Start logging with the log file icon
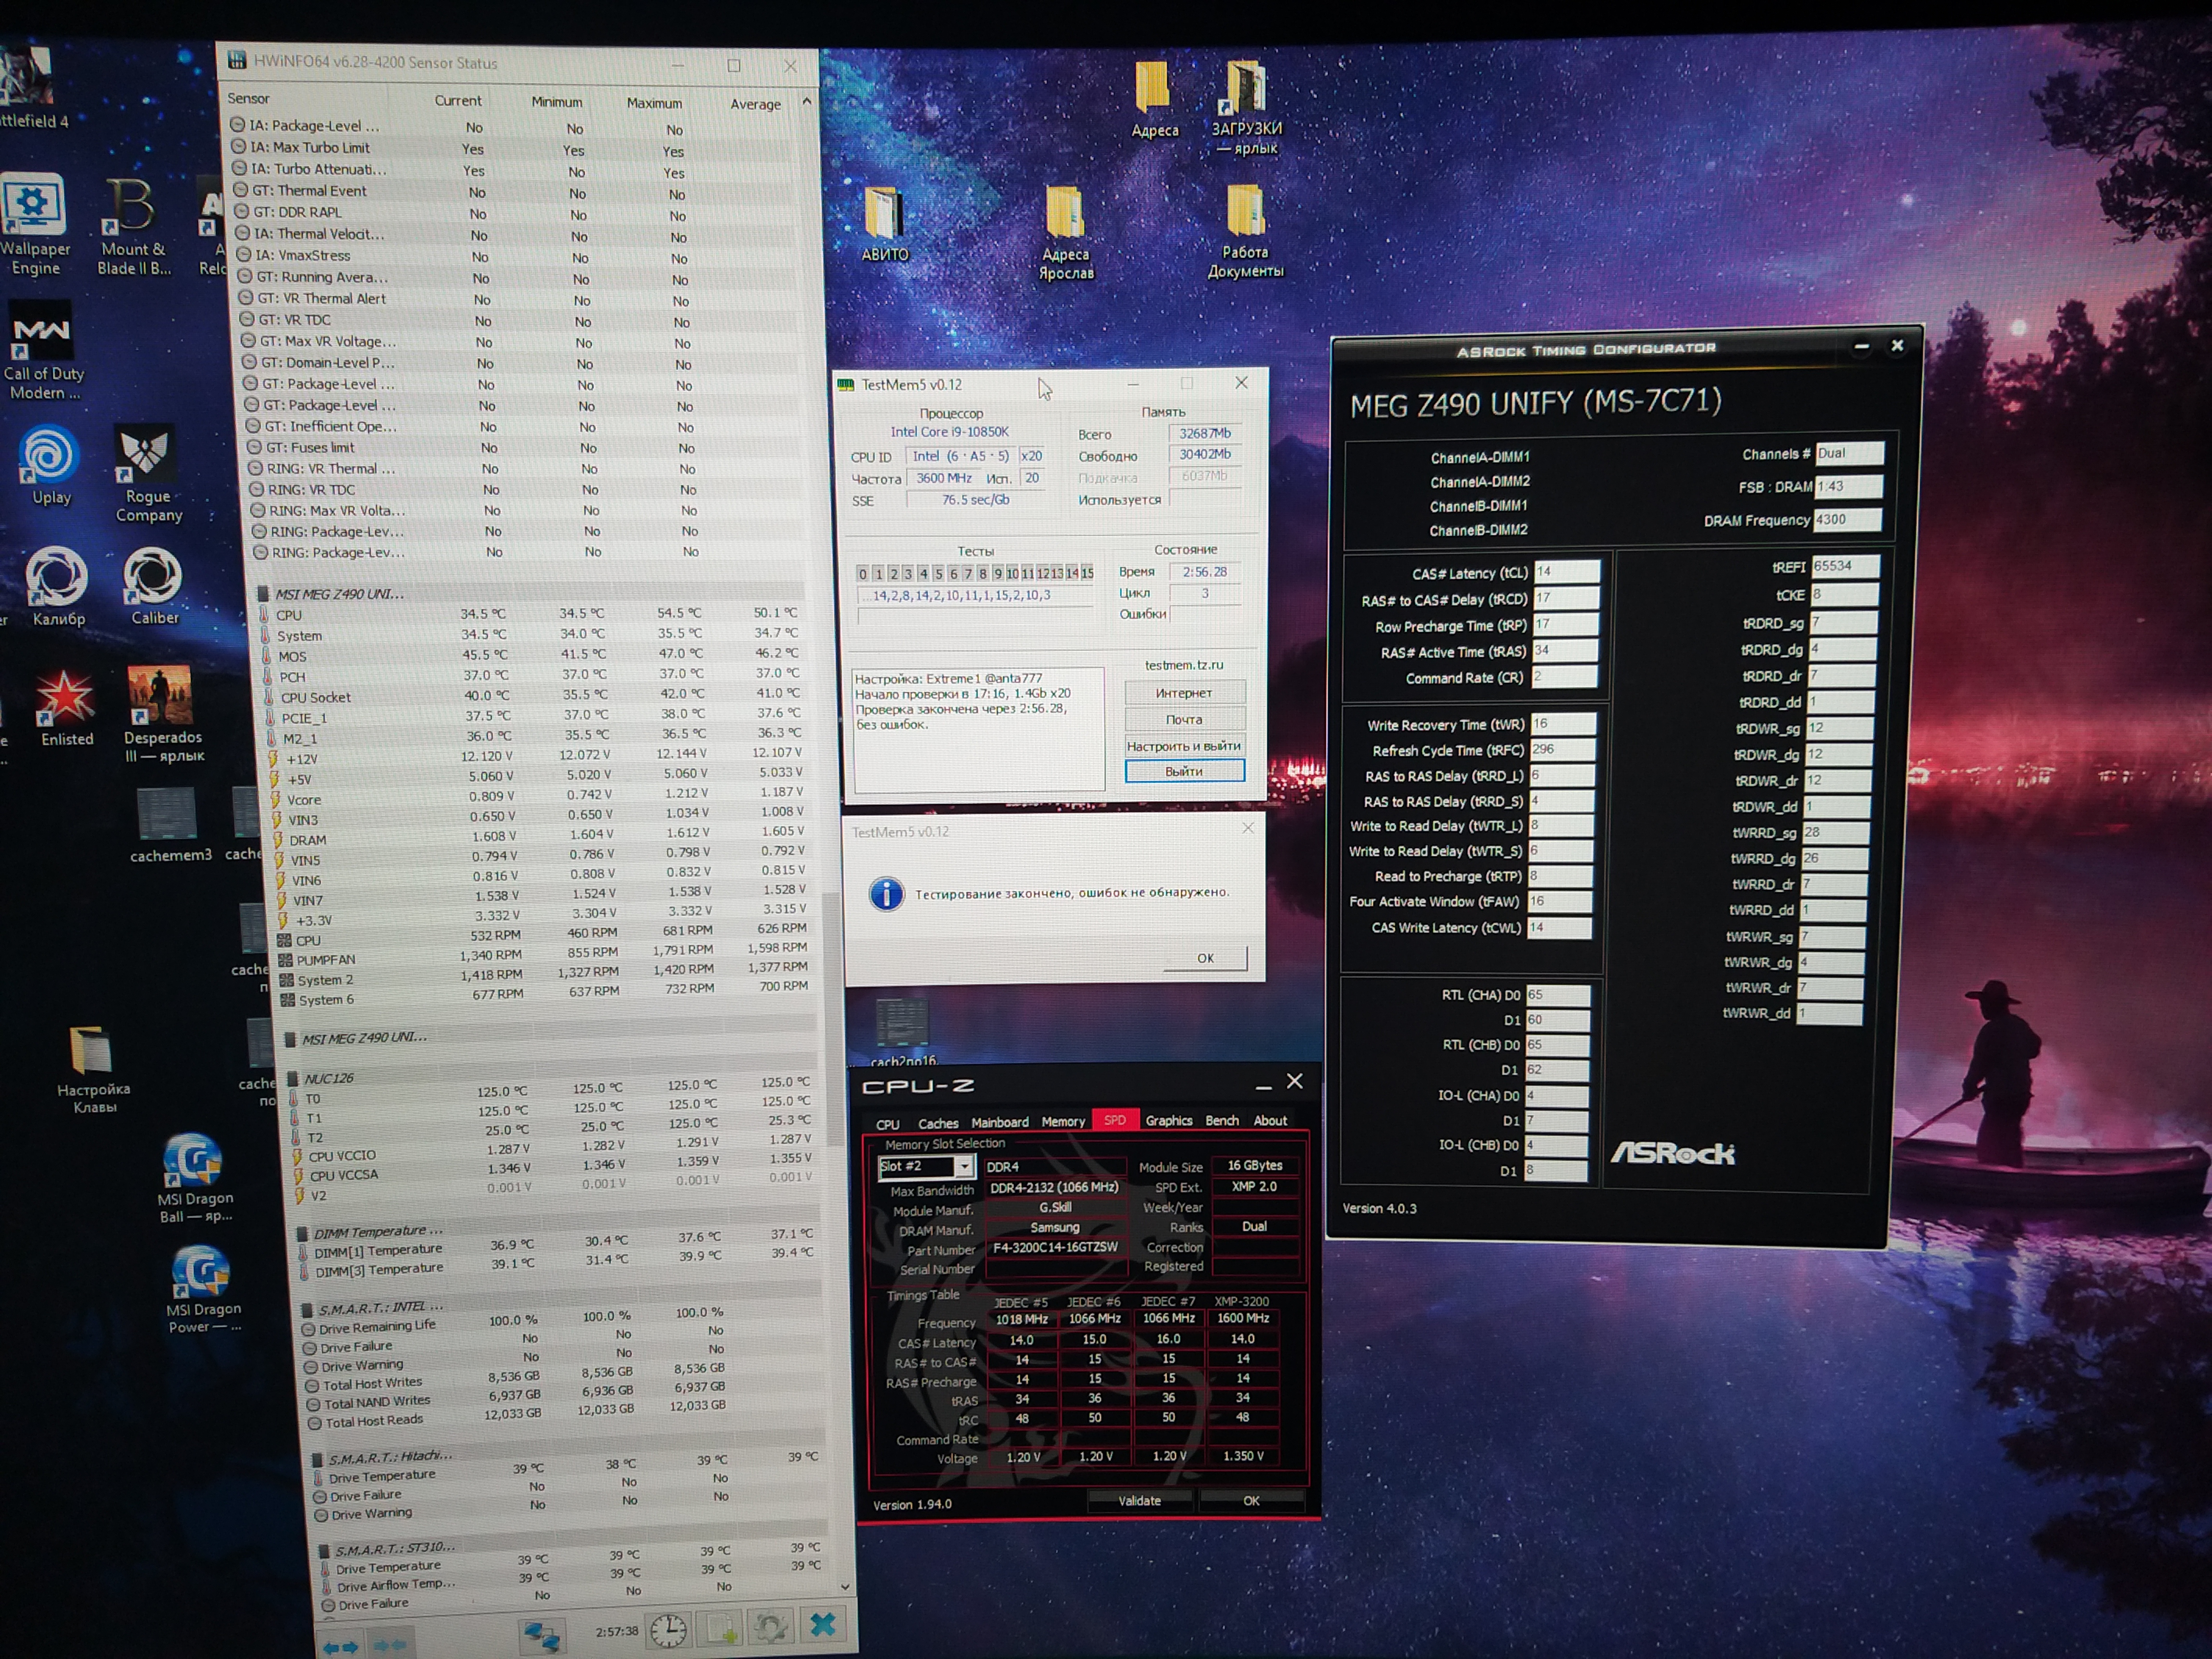The image size is (2212, 1659). [721, 1629]
